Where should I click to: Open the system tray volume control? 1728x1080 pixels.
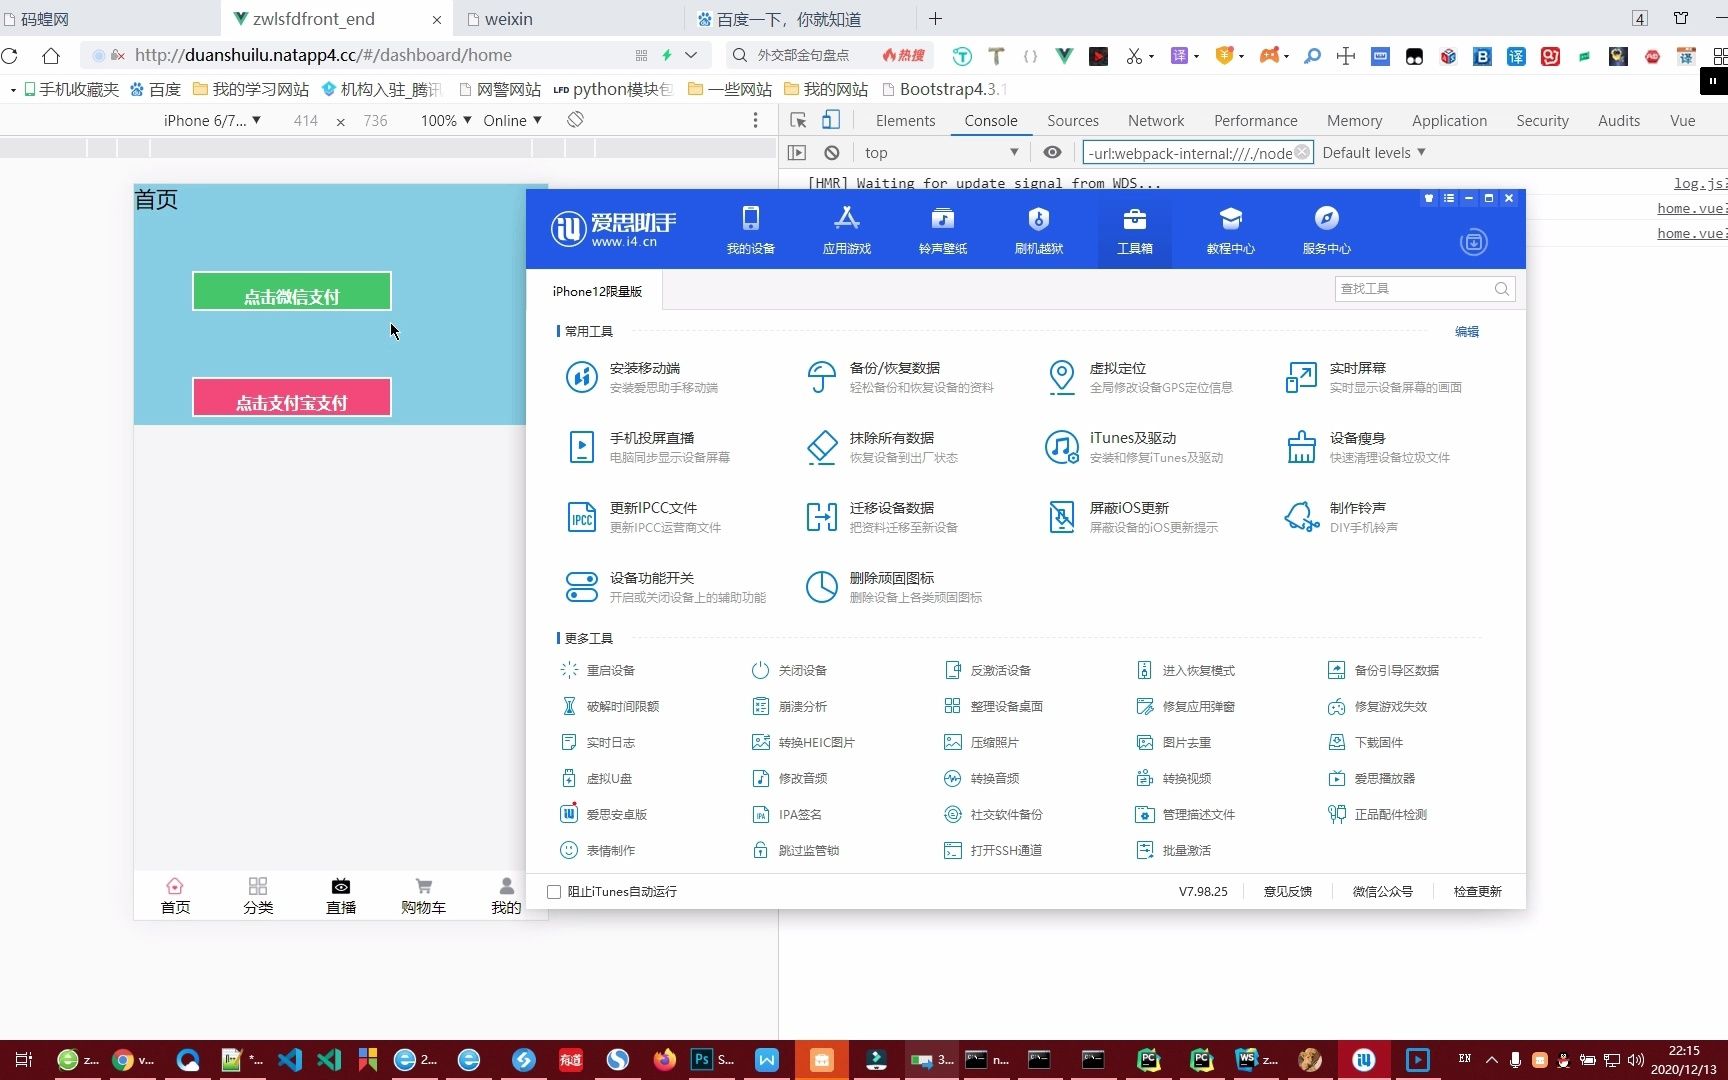(1636, 1060)
